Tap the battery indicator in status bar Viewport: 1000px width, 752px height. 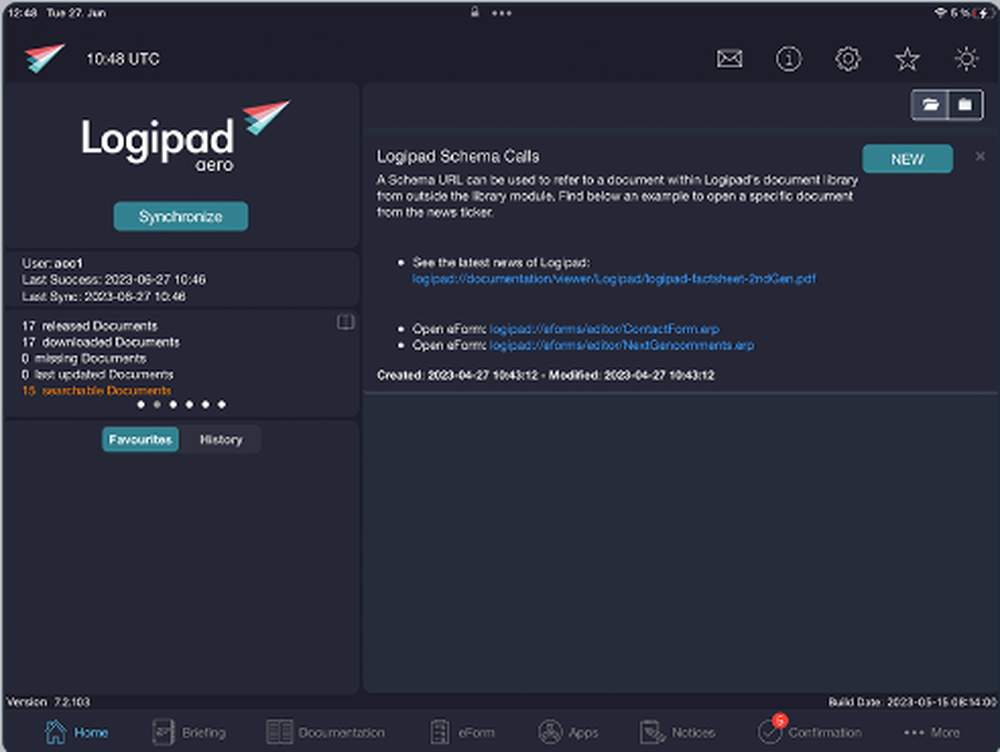[984, 13]
